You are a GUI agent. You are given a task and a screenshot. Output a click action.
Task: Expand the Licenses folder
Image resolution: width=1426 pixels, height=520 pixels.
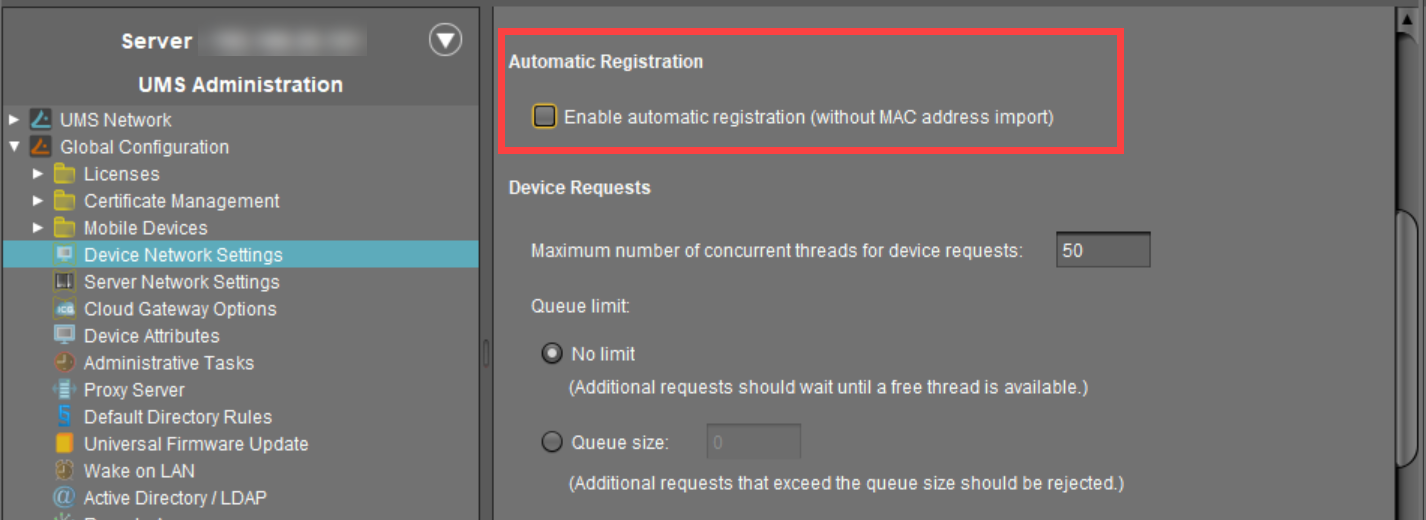38,174
